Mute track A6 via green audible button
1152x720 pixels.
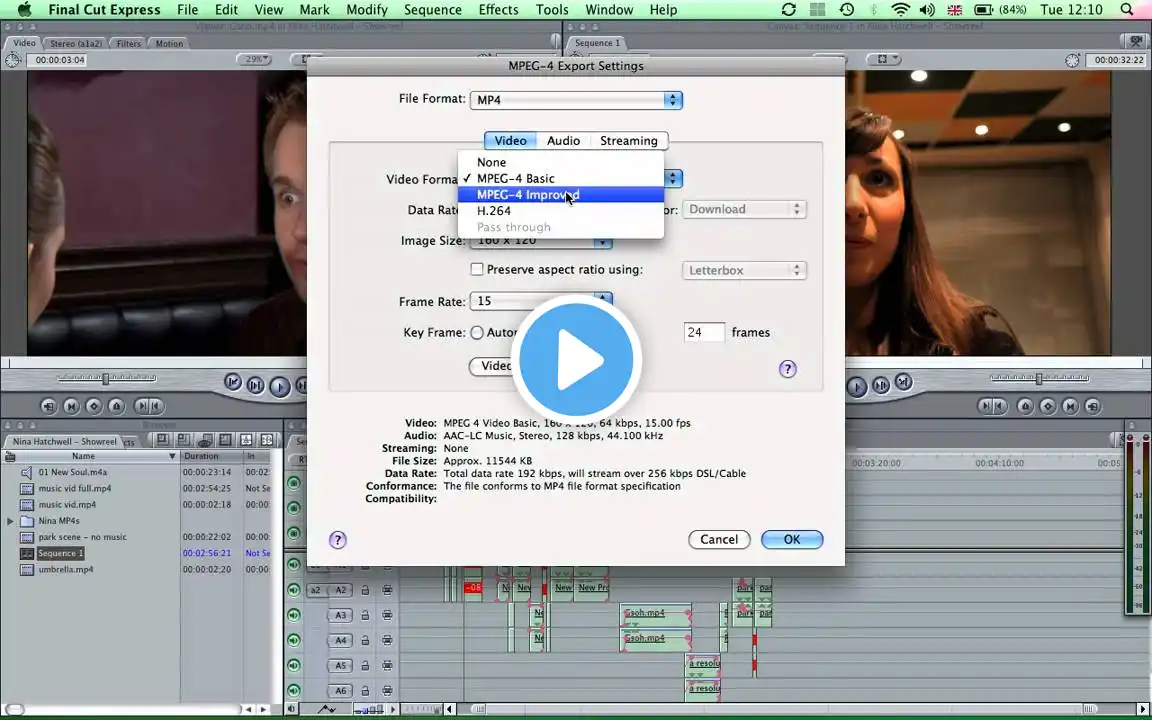click(x=294, y=691)
